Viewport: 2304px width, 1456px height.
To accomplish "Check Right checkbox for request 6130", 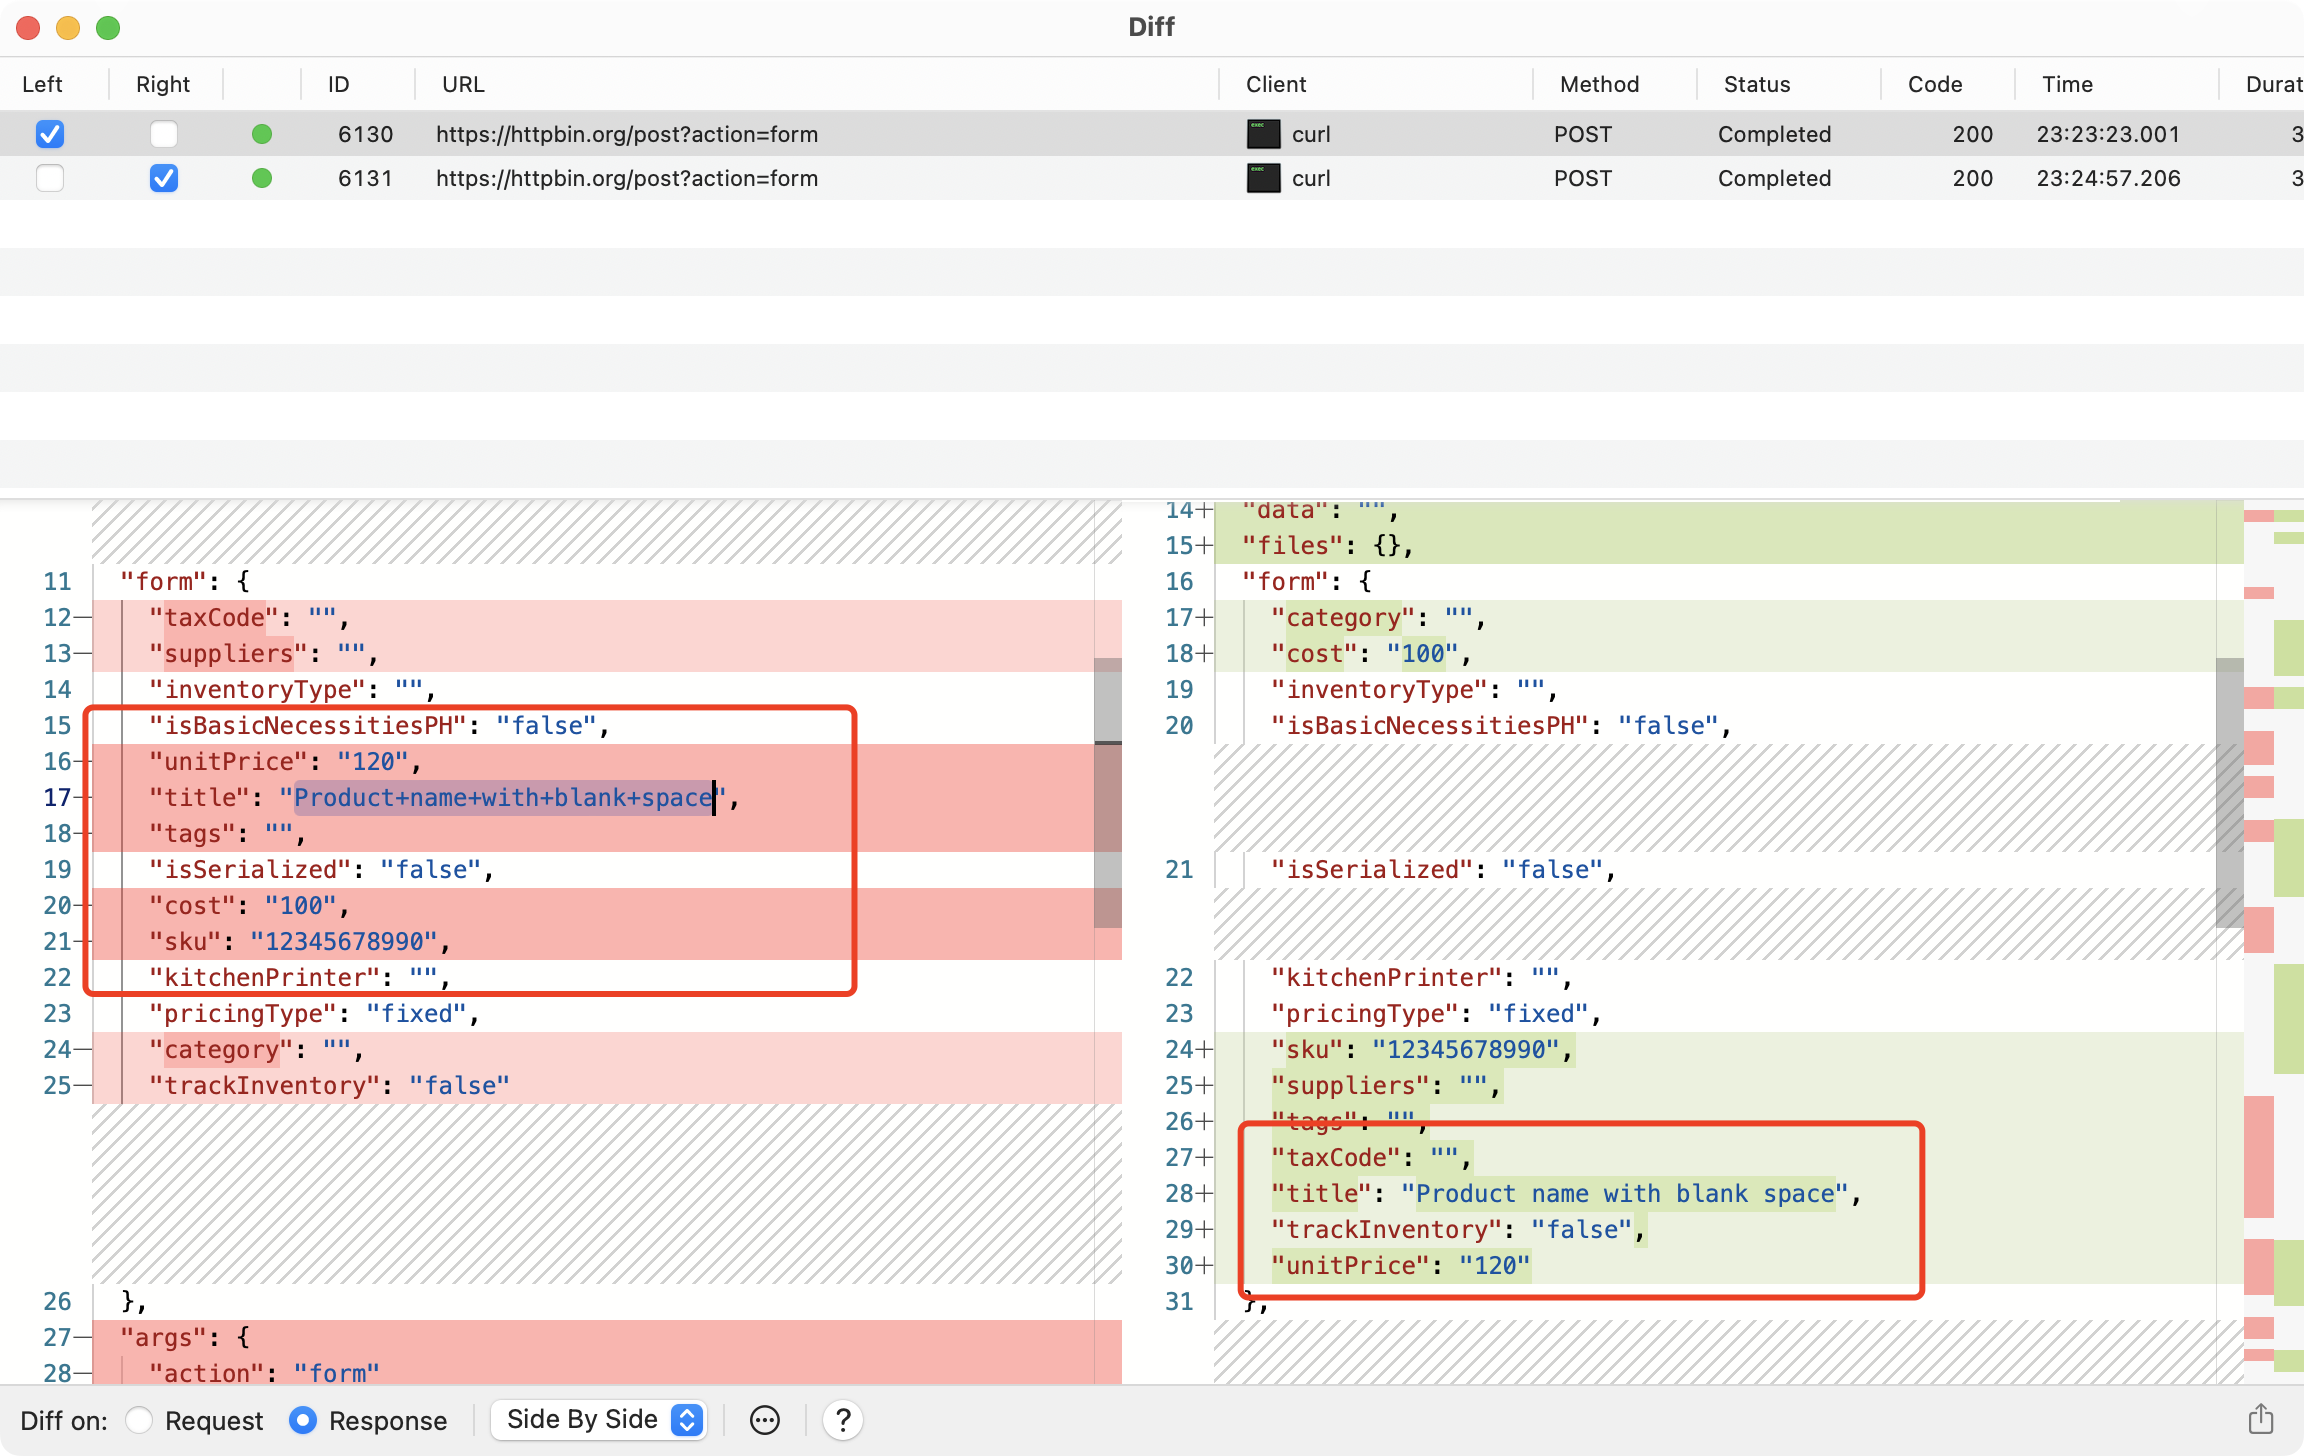I will [163, 134].
